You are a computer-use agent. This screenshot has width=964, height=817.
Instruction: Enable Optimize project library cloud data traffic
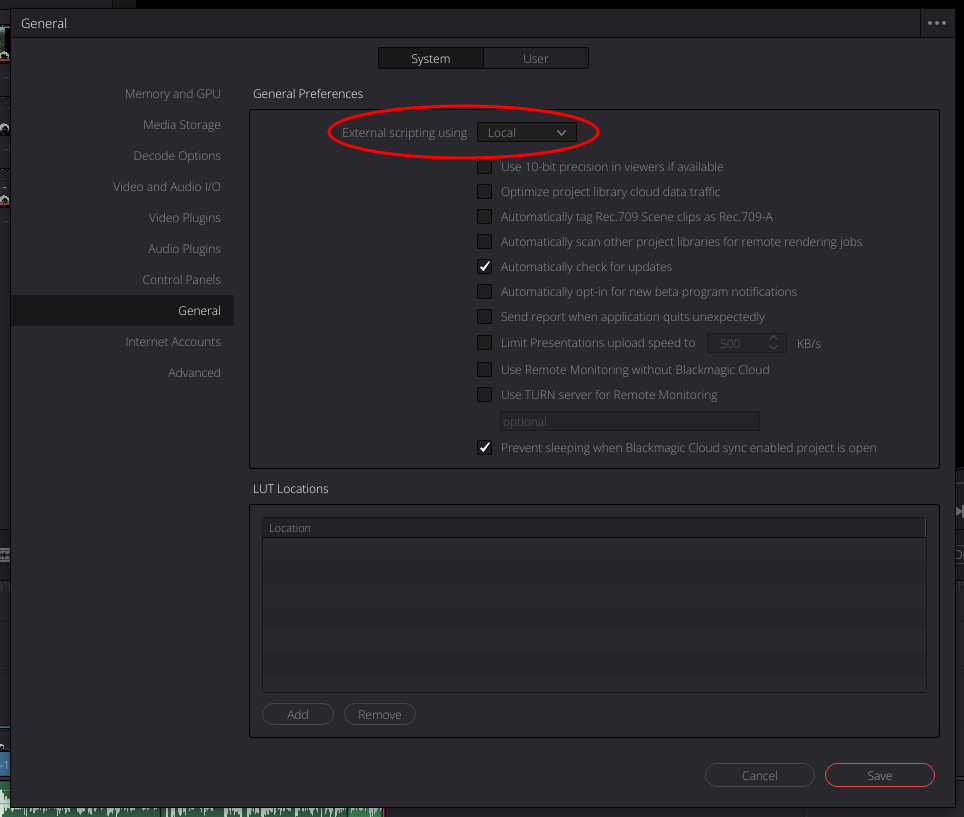pyautogui.click(x=484, y=192)
